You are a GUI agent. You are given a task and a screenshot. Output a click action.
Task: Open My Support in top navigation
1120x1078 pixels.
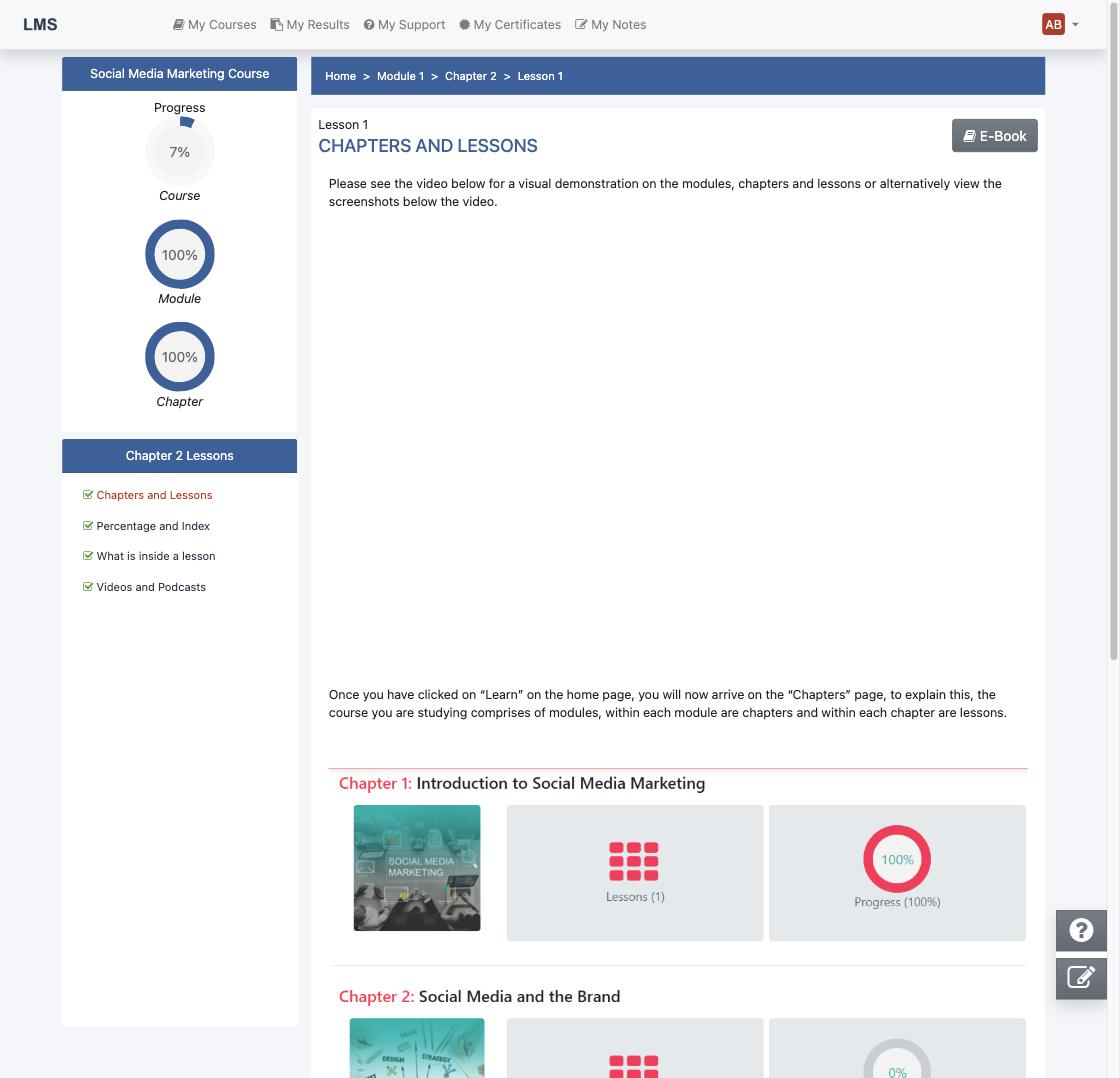(404, 24)
